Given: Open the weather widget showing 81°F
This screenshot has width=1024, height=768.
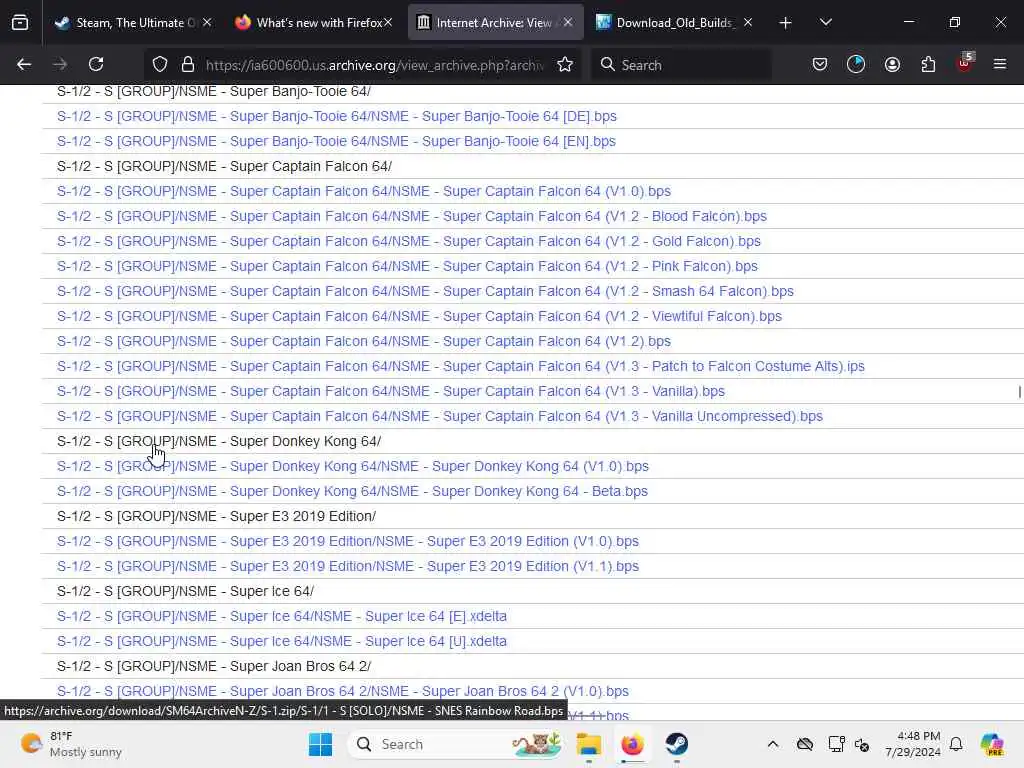Looking at the screenshot, I should [x=71, y=744].
